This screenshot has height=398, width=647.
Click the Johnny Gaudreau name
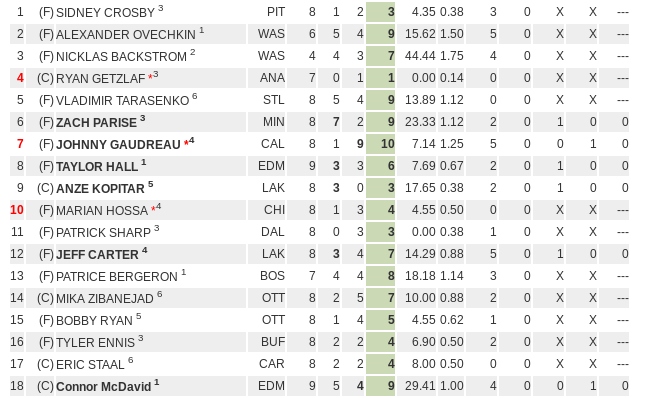[x=118, y=145]
